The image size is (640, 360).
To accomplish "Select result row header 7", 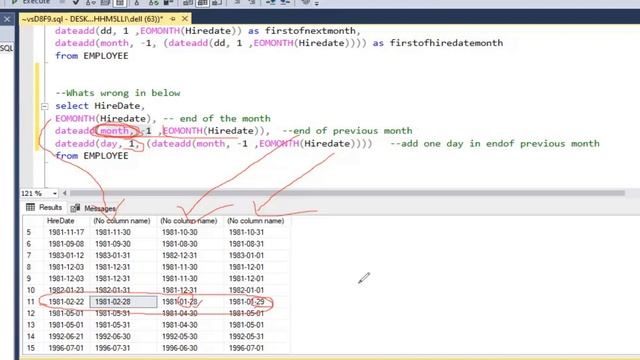I will [x=29, y=256].
